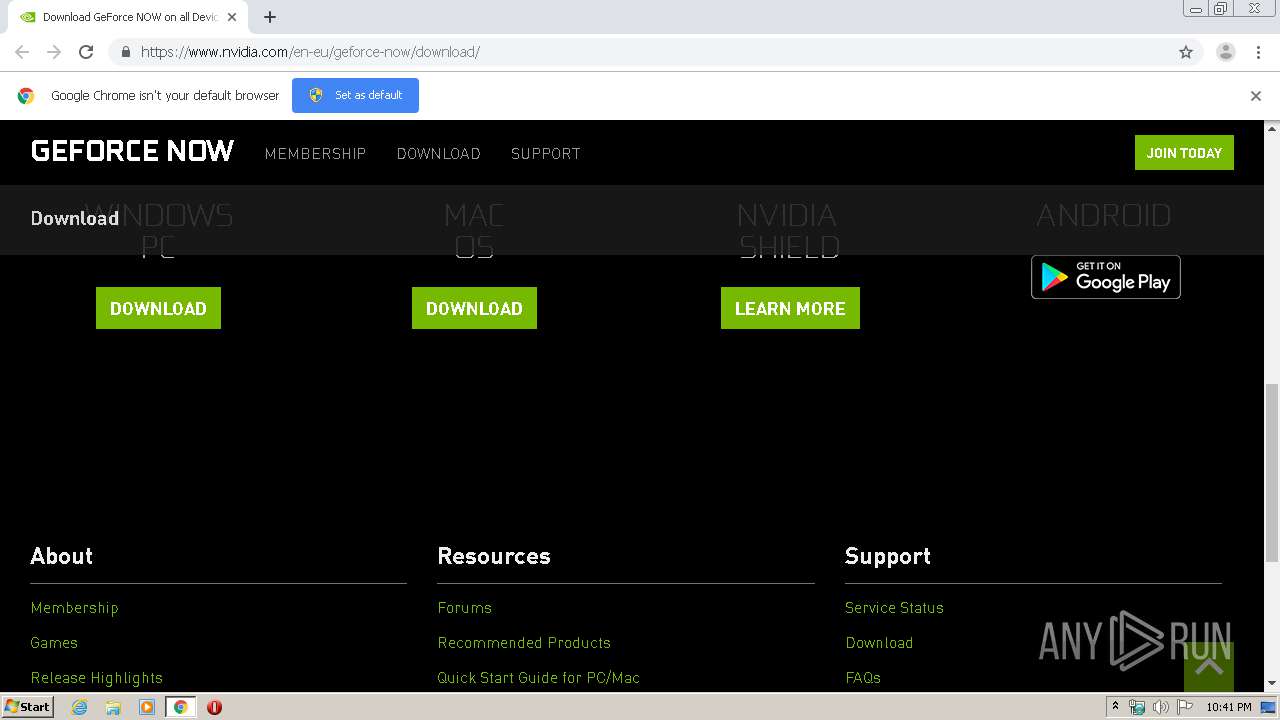1280x720 pixels.
Task: Launch Internet Explorer from taskbar
Action: pyautogui.click(x=80, y=707)
